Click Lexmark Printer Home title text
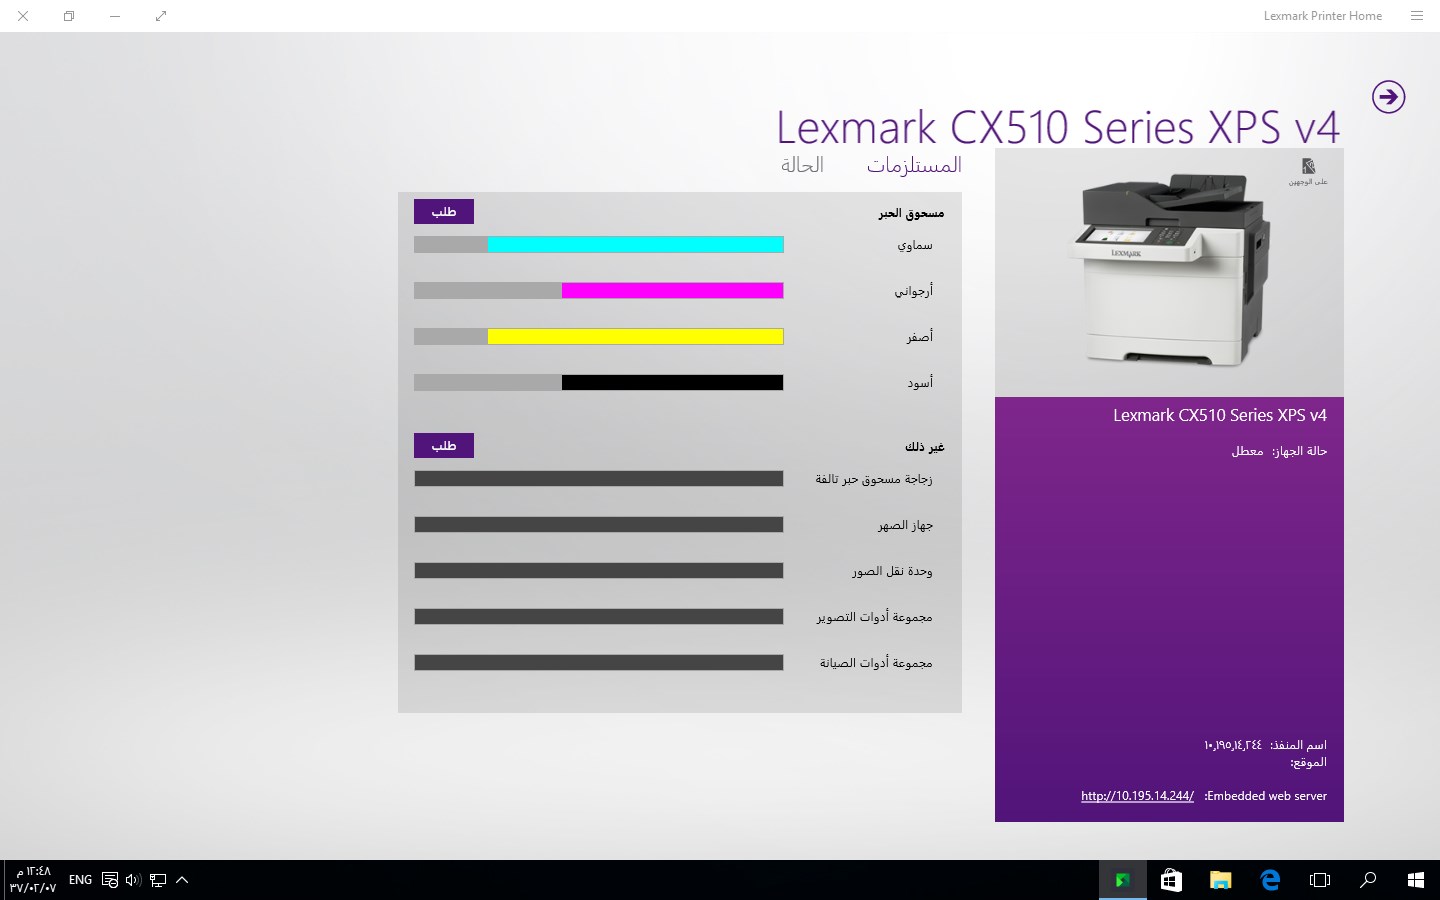Screen dimensions: 1440x900 (x=1322, y=16)
